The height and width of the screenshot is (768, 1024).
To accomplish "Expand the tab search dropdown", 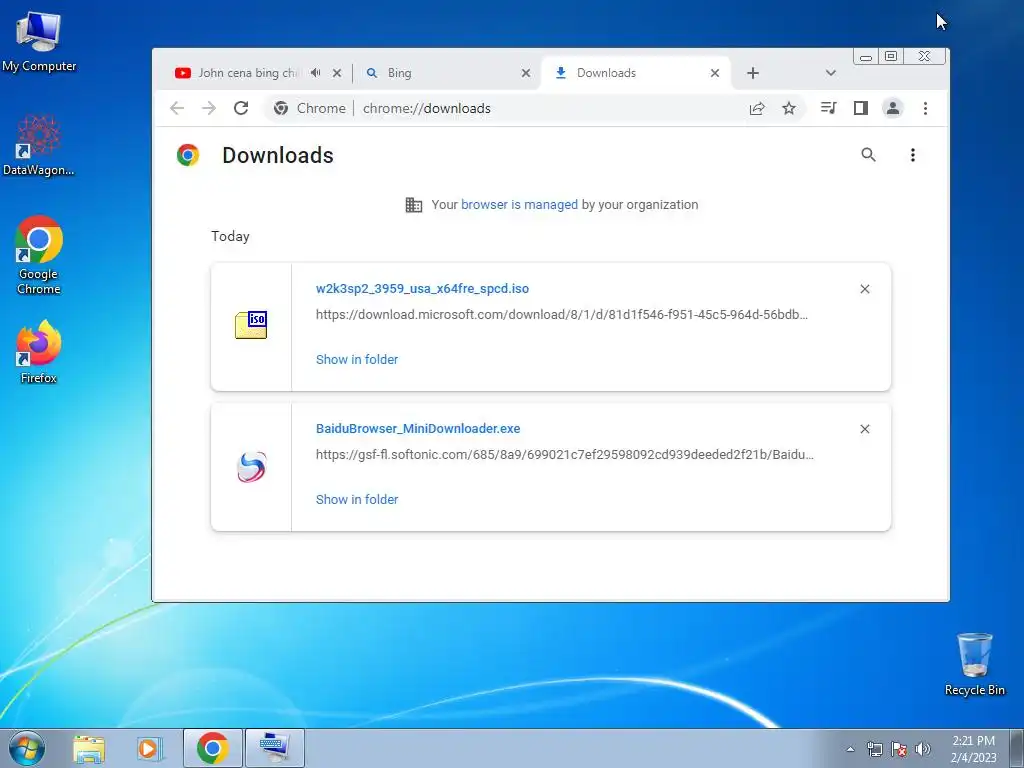I will click(x=831, y=73).
